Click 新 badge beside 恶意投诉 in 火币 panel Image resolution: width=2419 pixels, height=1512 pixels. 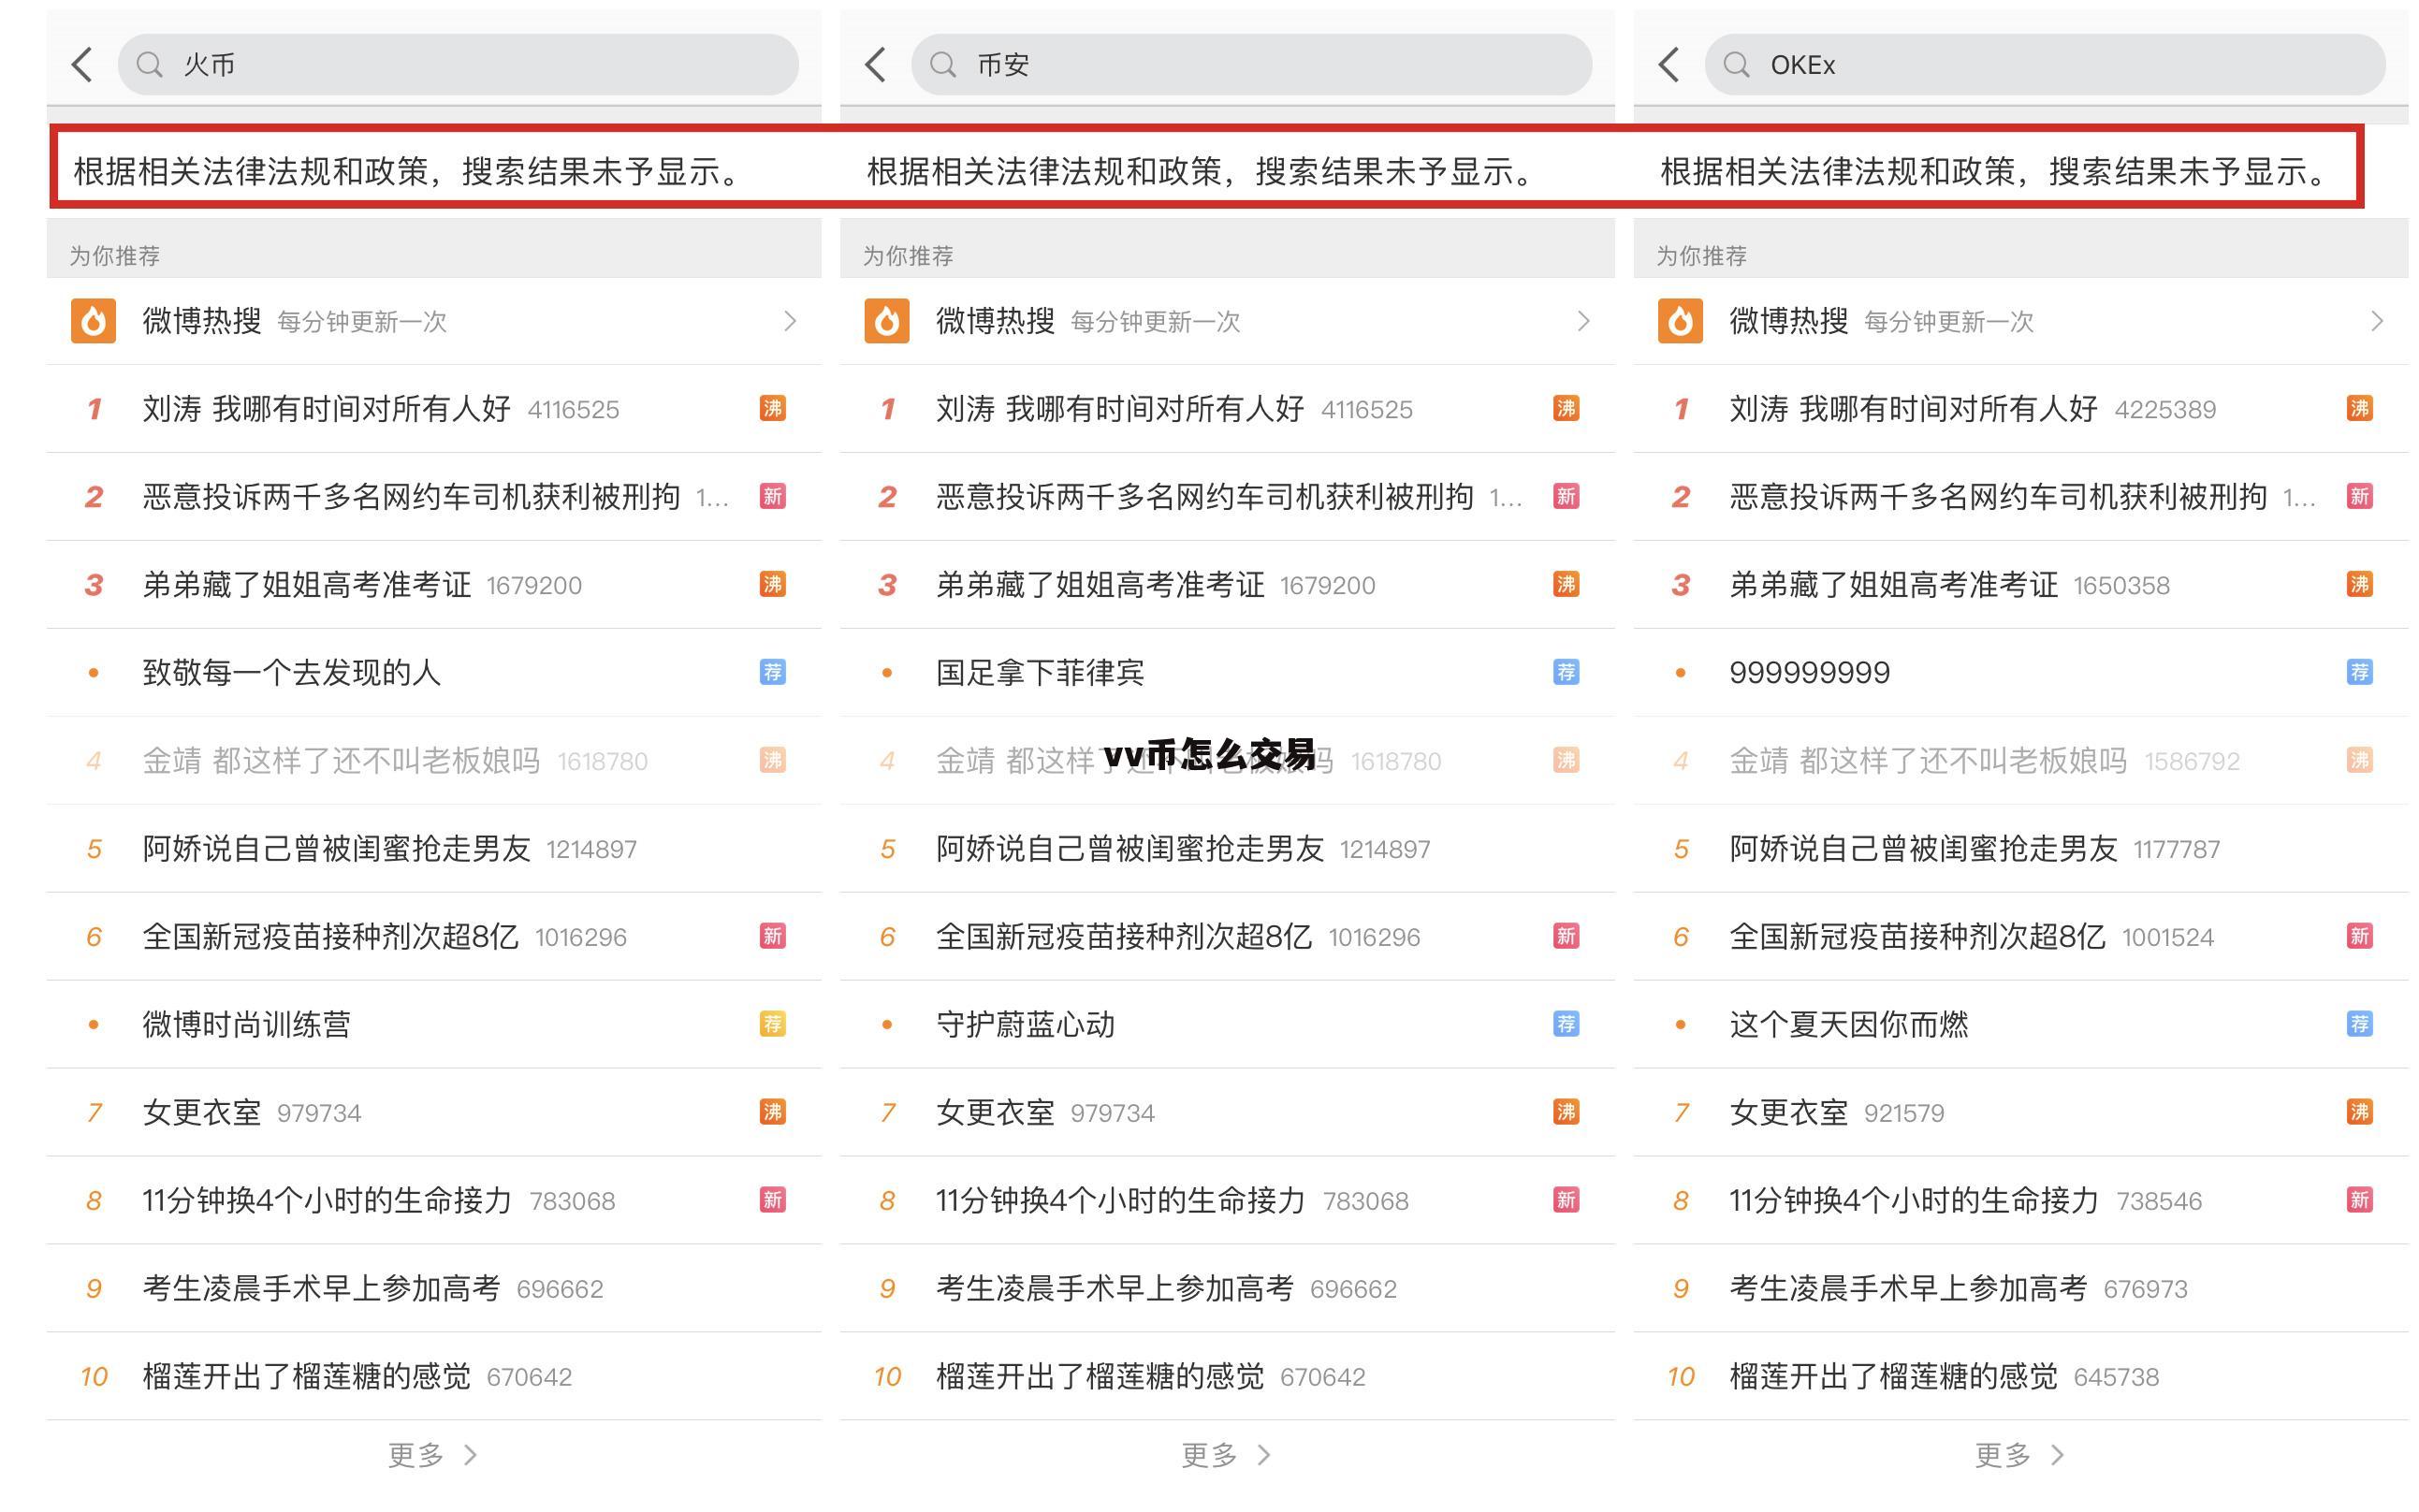(x=772, y=496)
